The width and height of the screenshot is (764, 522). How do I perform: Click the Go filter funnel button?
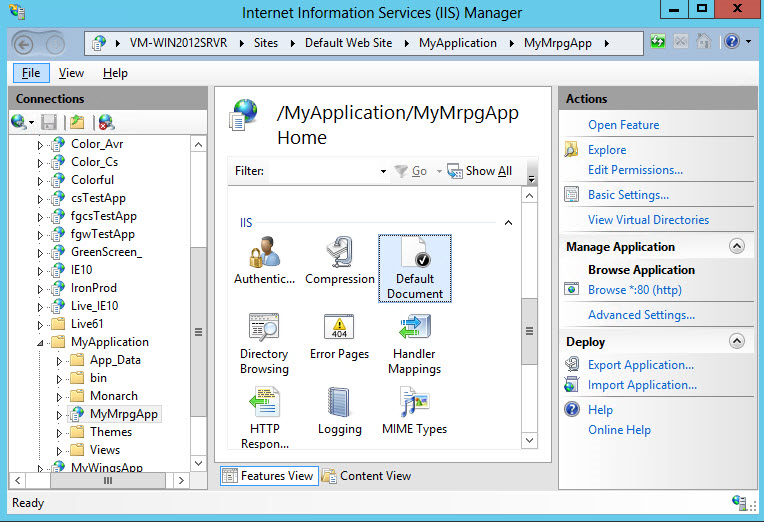pos(410,171)
